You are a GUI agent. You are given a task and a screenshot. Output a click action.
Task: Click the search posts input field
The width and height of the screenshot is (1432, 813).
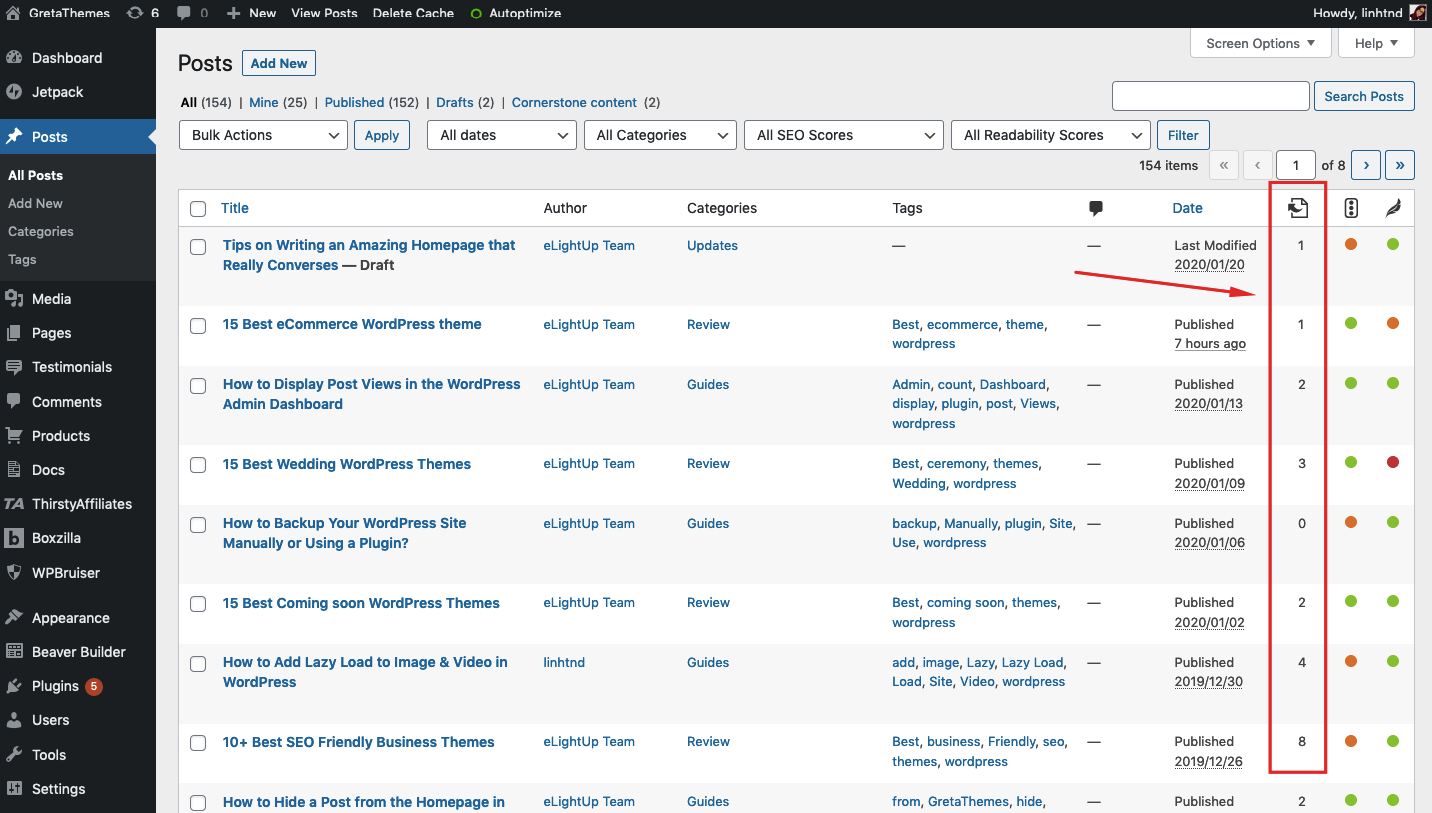tap(1210, 96)
